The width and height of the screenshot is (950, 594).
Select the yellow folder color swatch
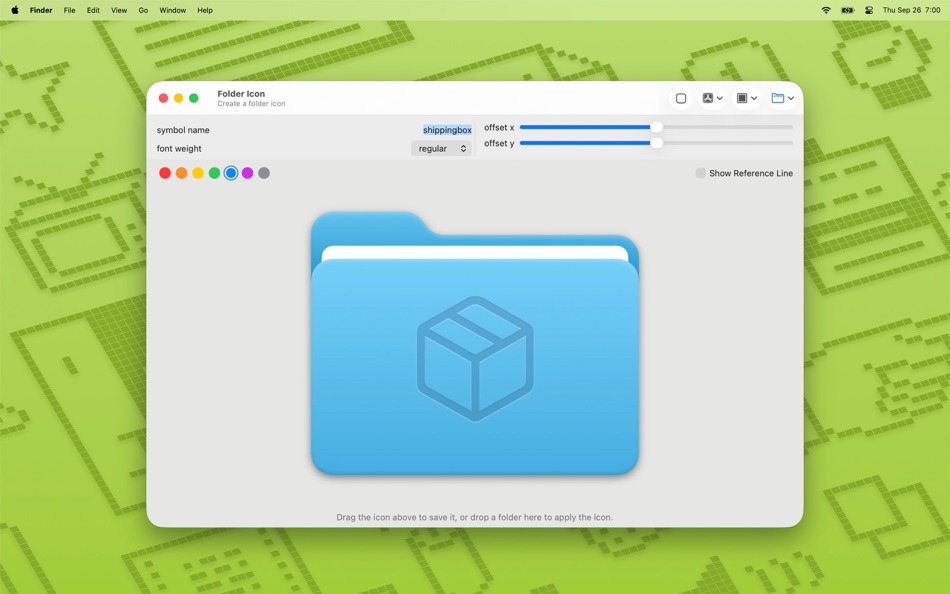198,173
